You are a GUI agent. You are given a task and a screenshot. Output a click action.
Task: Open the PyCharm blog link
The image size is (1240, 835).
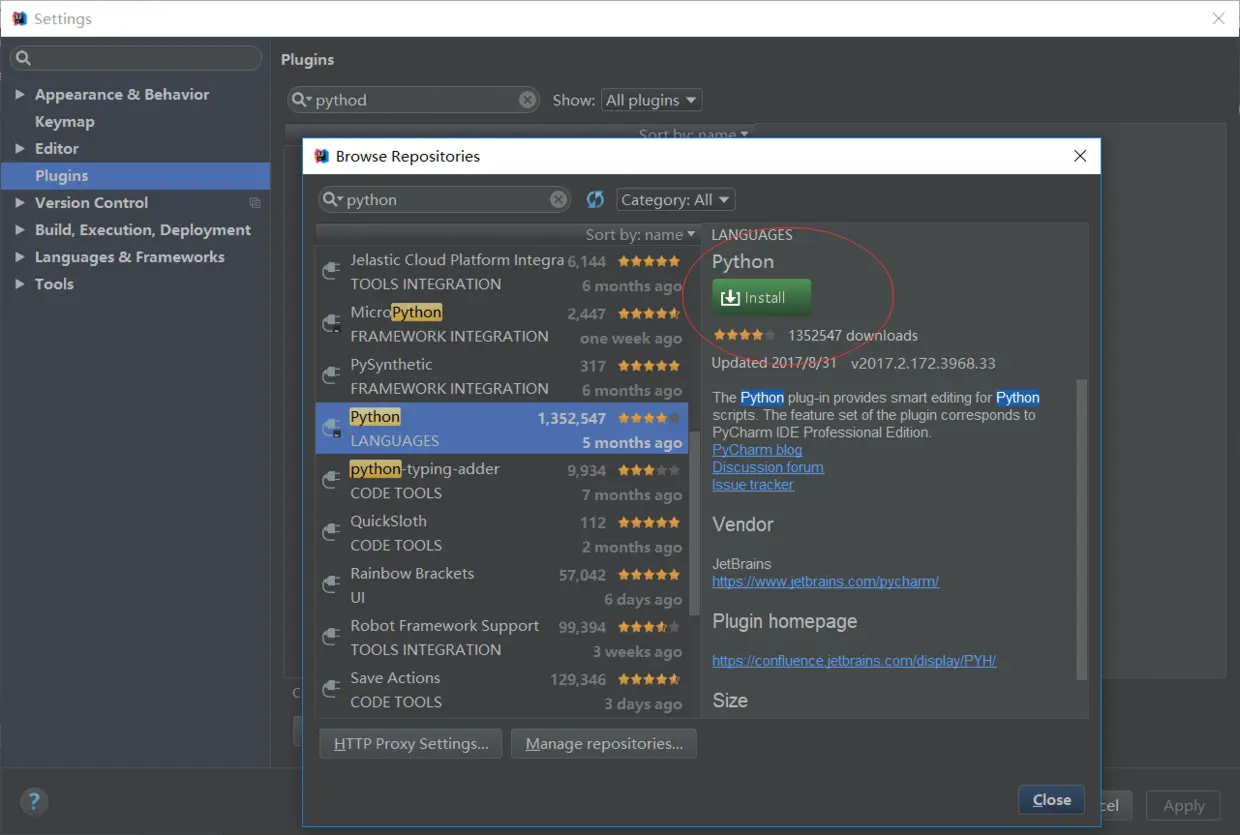757,450
